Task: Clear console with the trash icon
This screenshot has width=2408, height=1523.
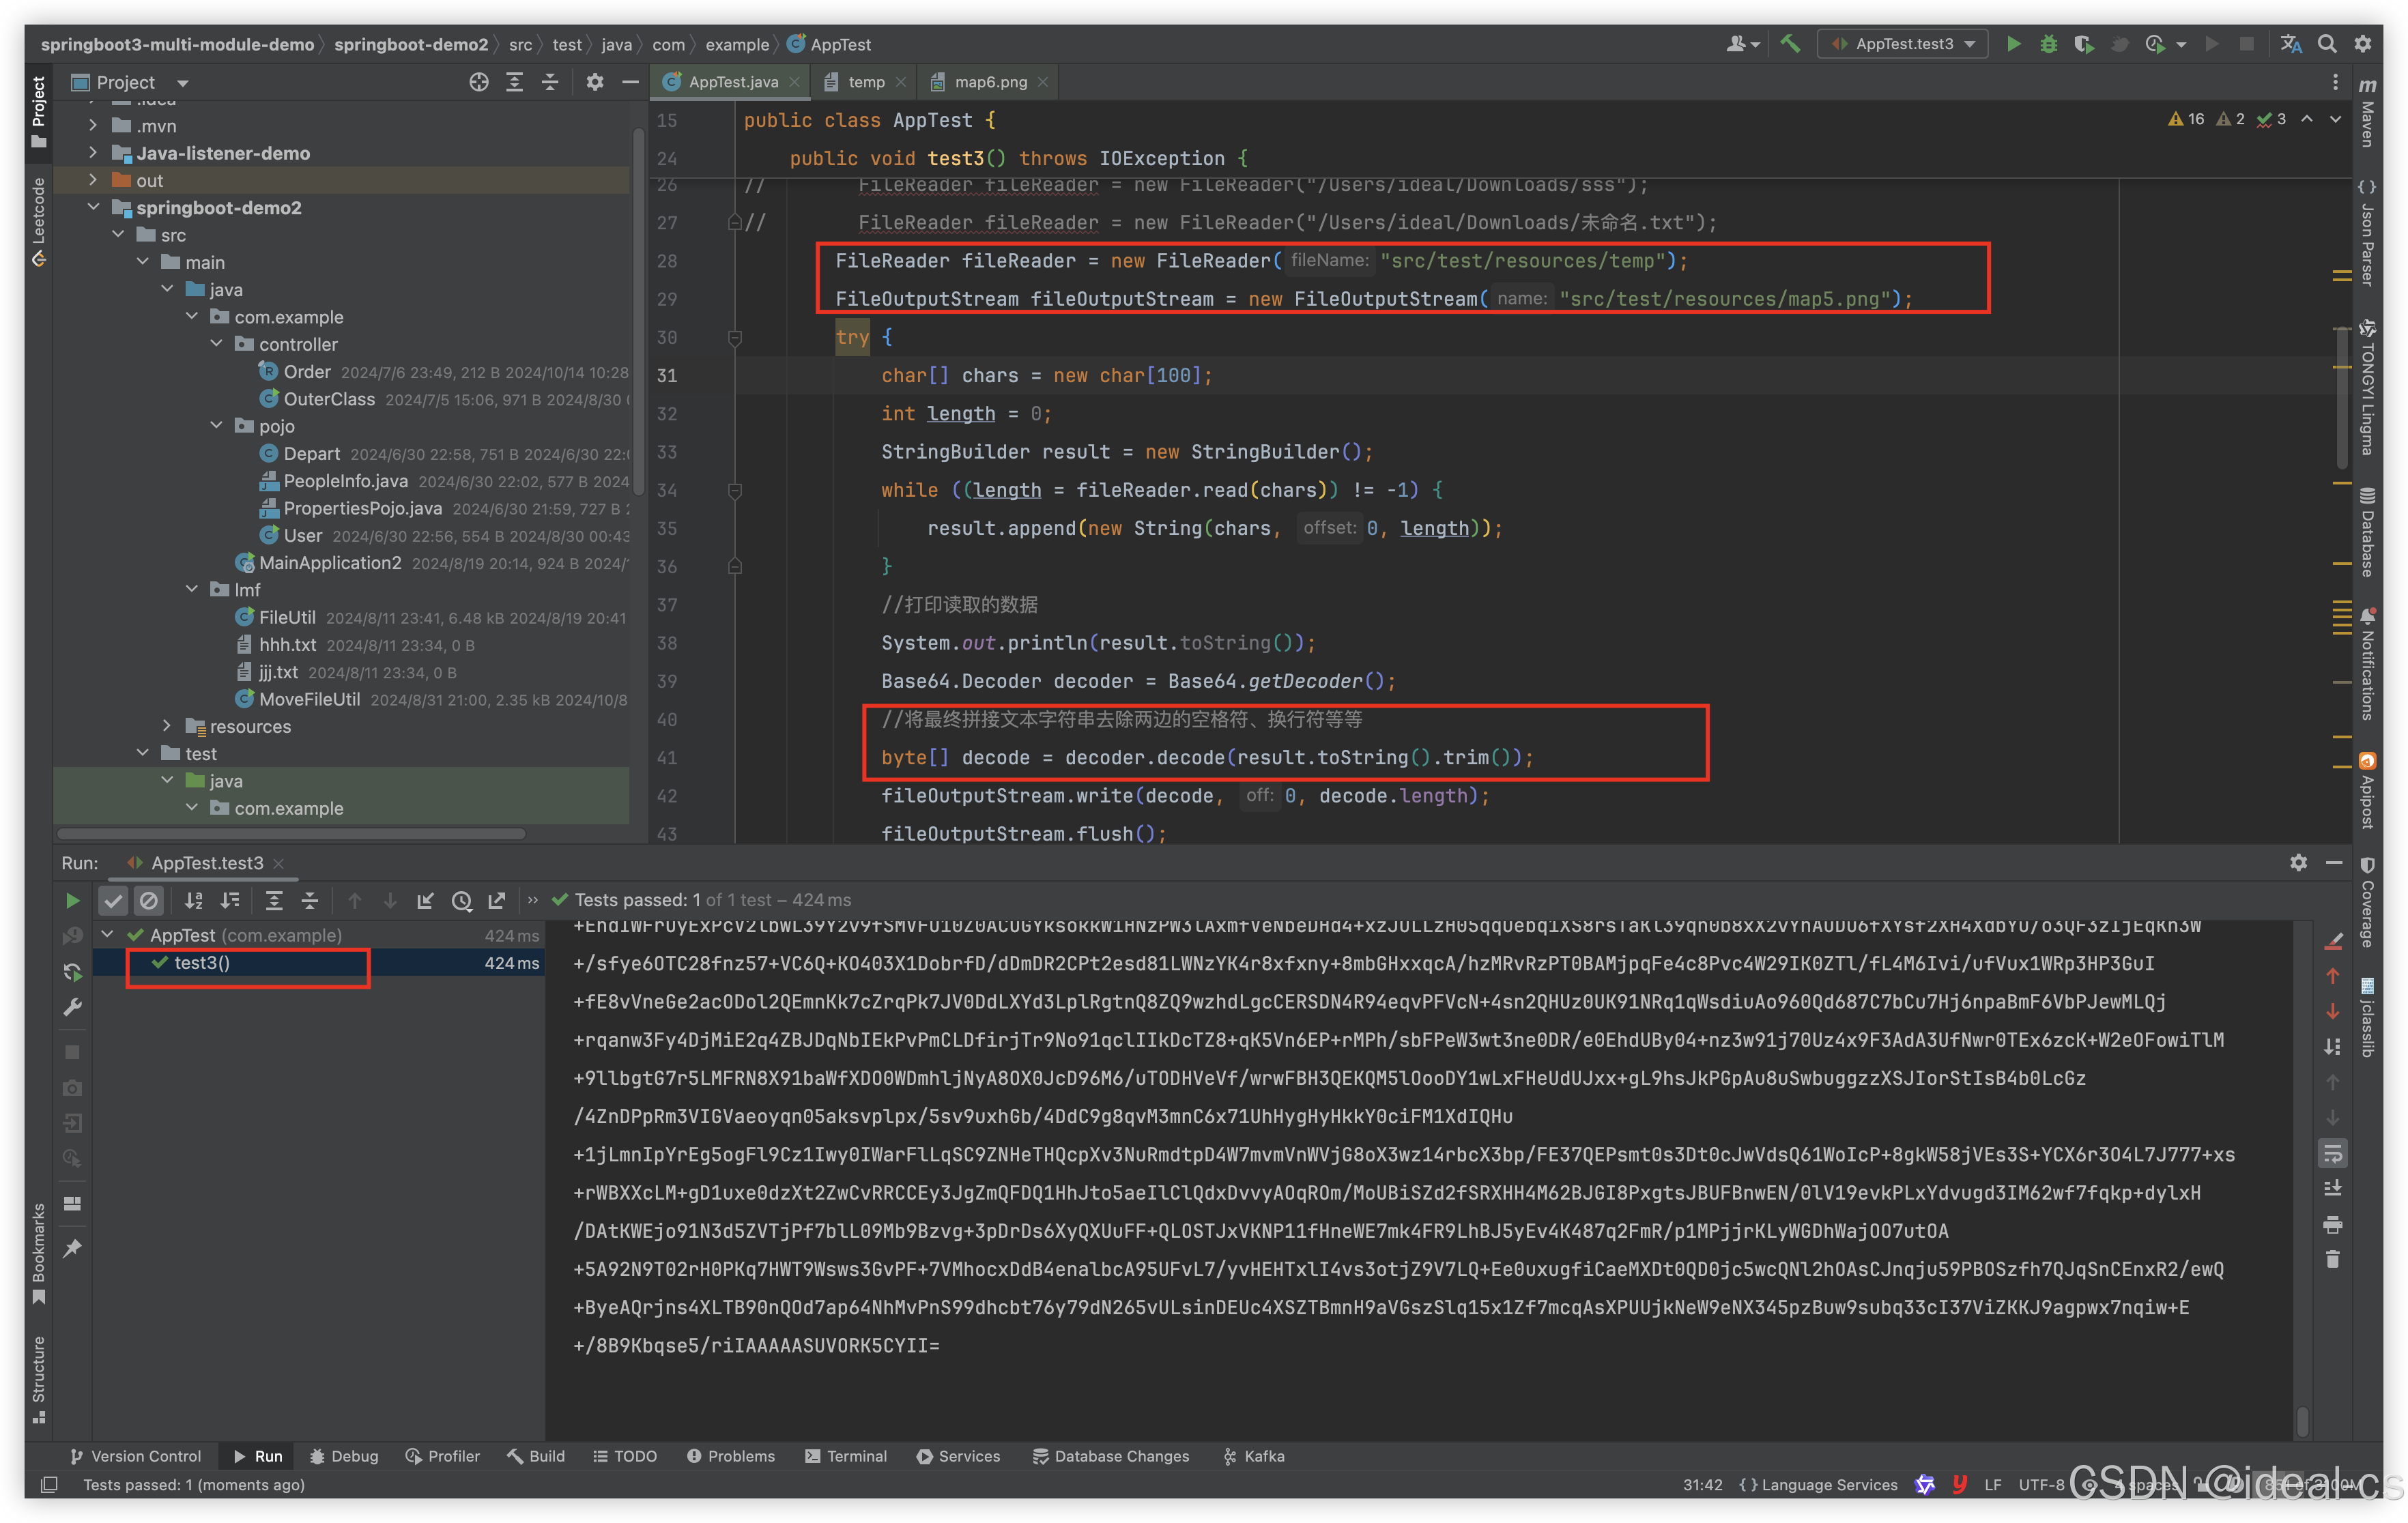Action: (x=2333, y=1259)
